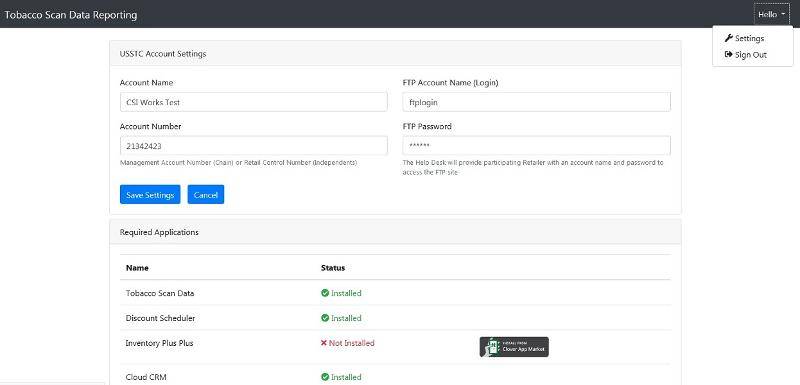Viewport: 800px width, 385px height.
Task: Focus the FTP Account Name field
Action: pyautogui.click(x=536, y=102)
